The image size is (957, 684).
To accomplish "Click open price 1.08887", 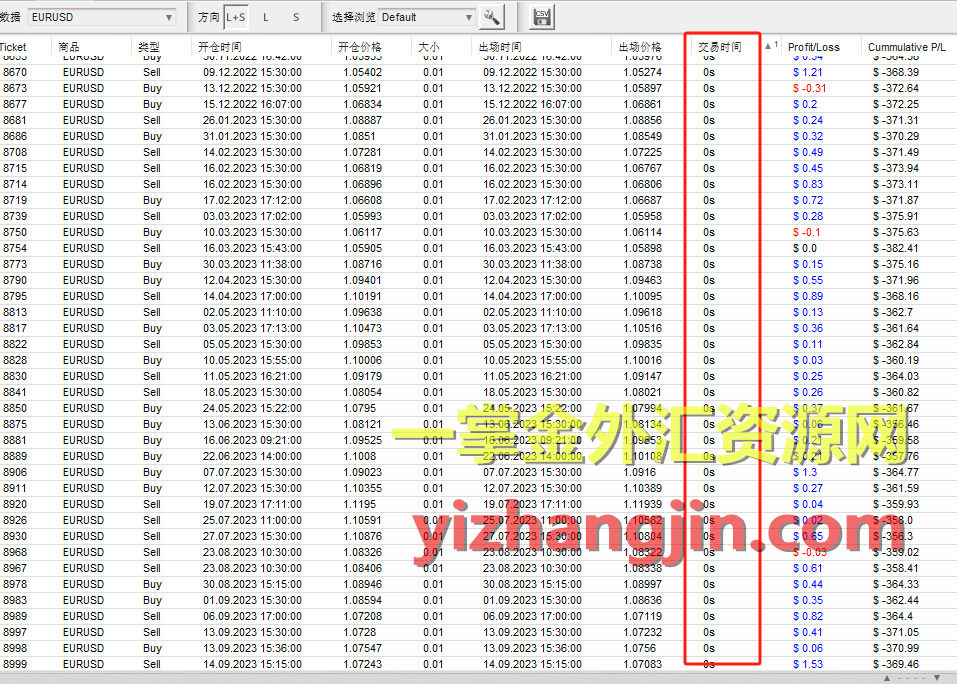I will point(362,120).
